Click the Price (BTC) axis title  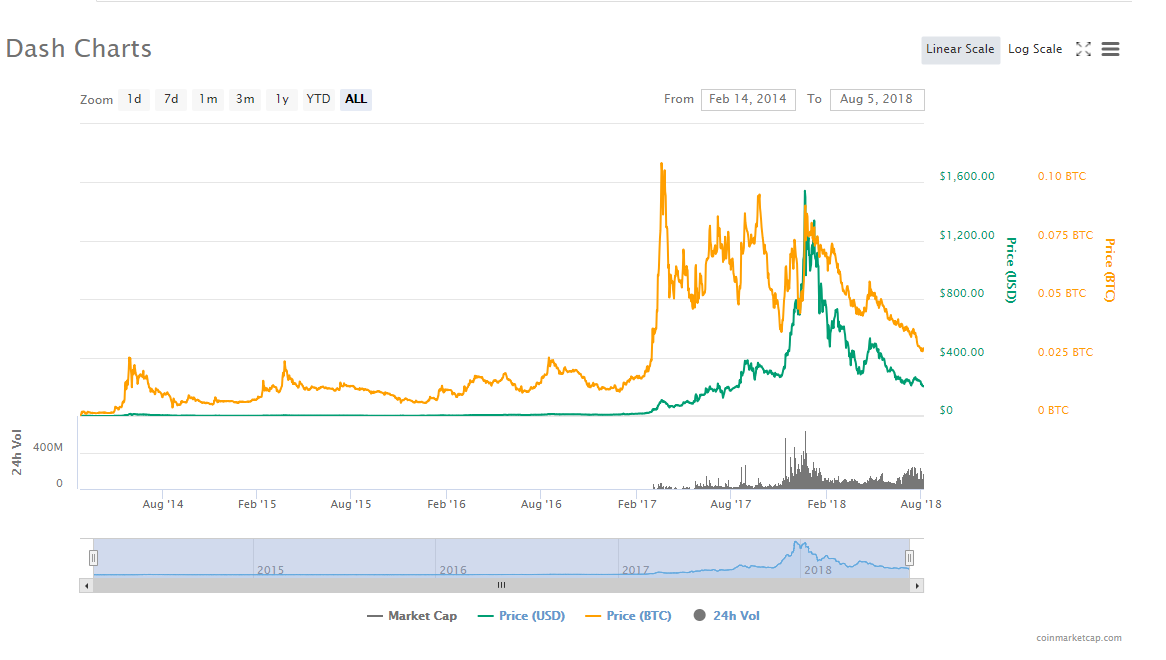[1109, 270]
